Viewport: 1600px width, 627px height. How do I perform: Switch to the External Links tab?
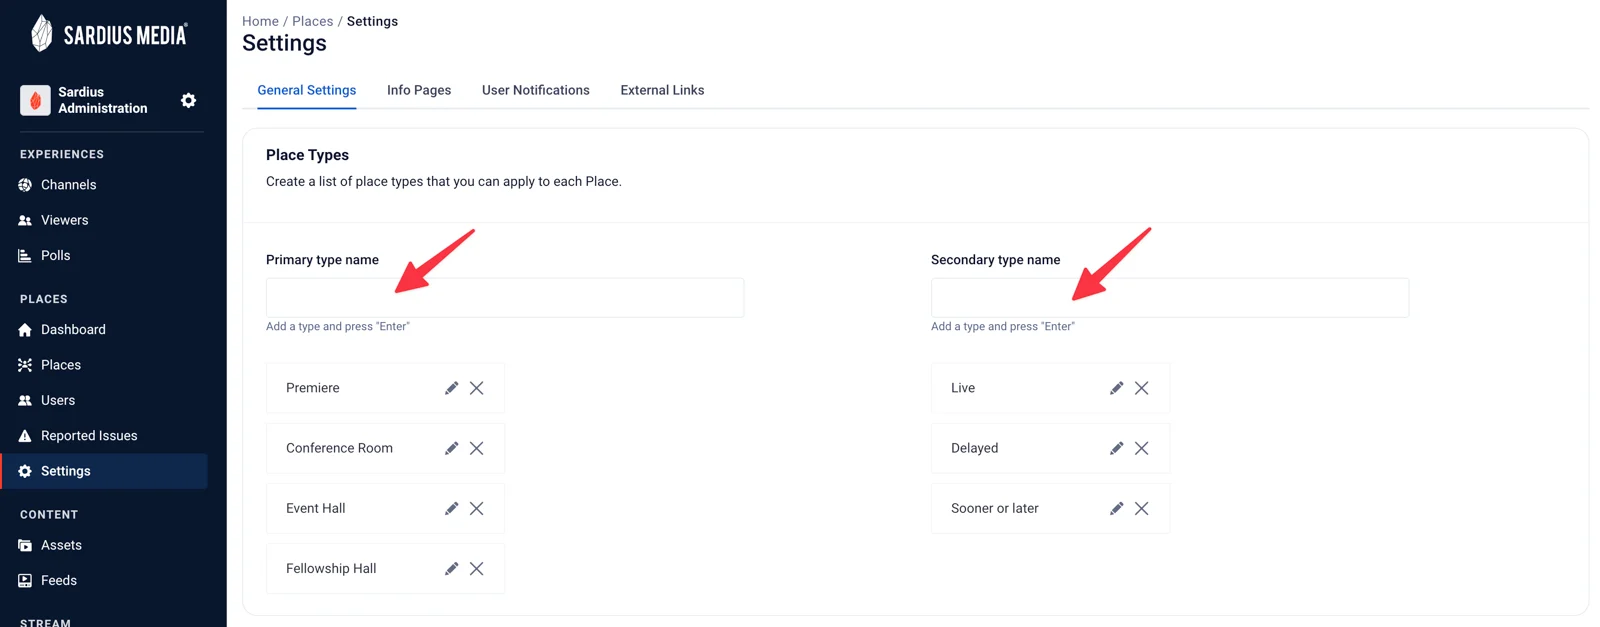pyautogui.click(x=662, y=90)
